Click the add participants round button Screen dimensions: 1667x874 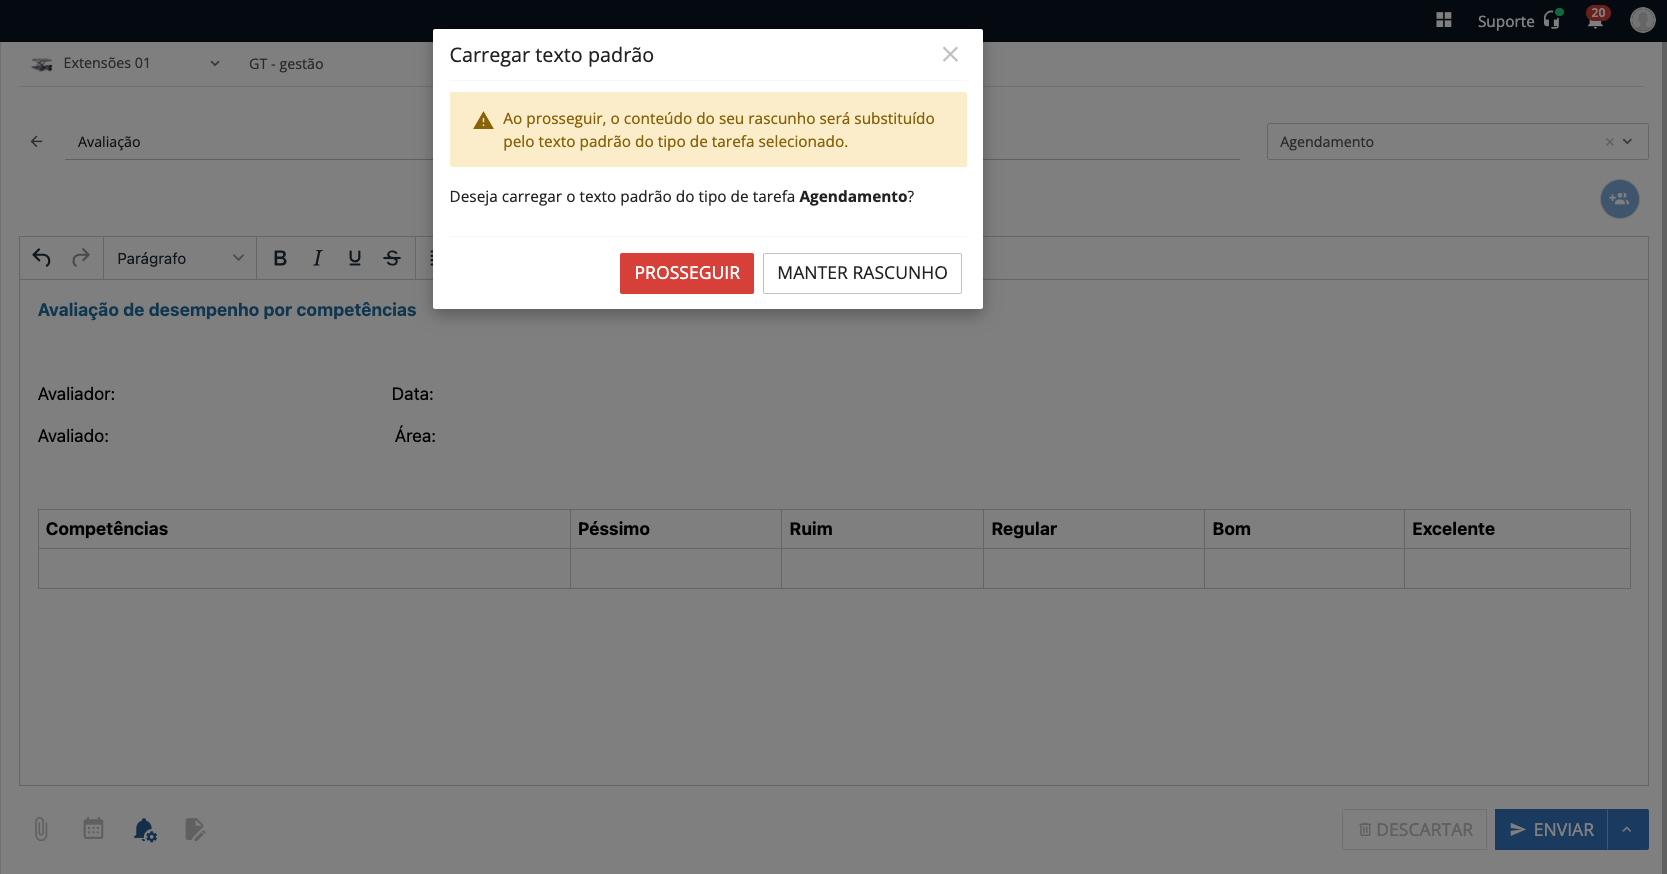(1619, 199)
